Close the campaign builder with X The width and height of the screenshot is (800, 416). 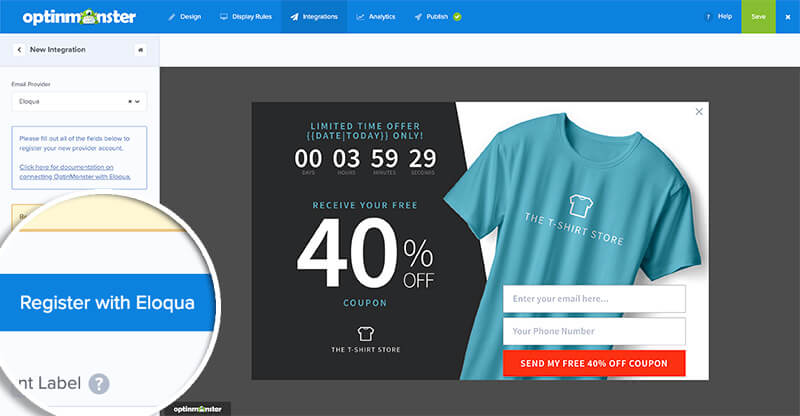[x=788, y=17]
